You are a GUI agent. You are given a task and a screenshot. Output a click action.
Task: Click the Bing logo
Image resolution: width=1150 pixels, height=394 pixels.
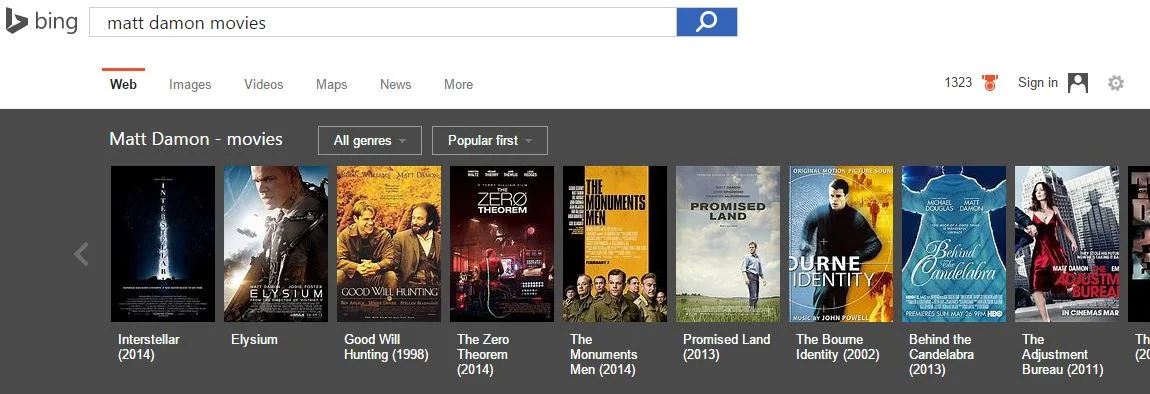click(x=41, y=21)
